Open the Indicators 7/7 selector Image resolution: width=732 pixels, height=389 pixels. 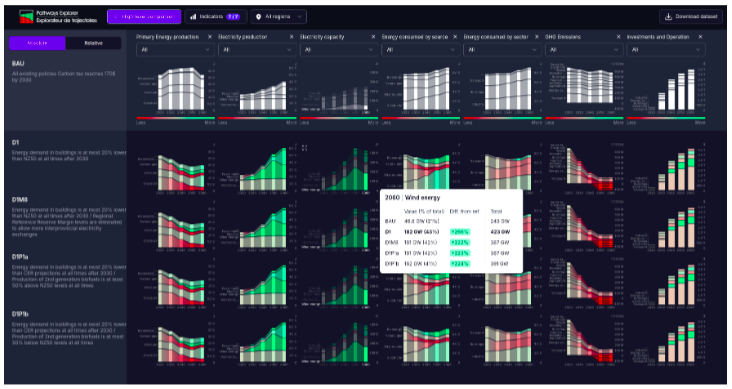click(x=215, y=17)
